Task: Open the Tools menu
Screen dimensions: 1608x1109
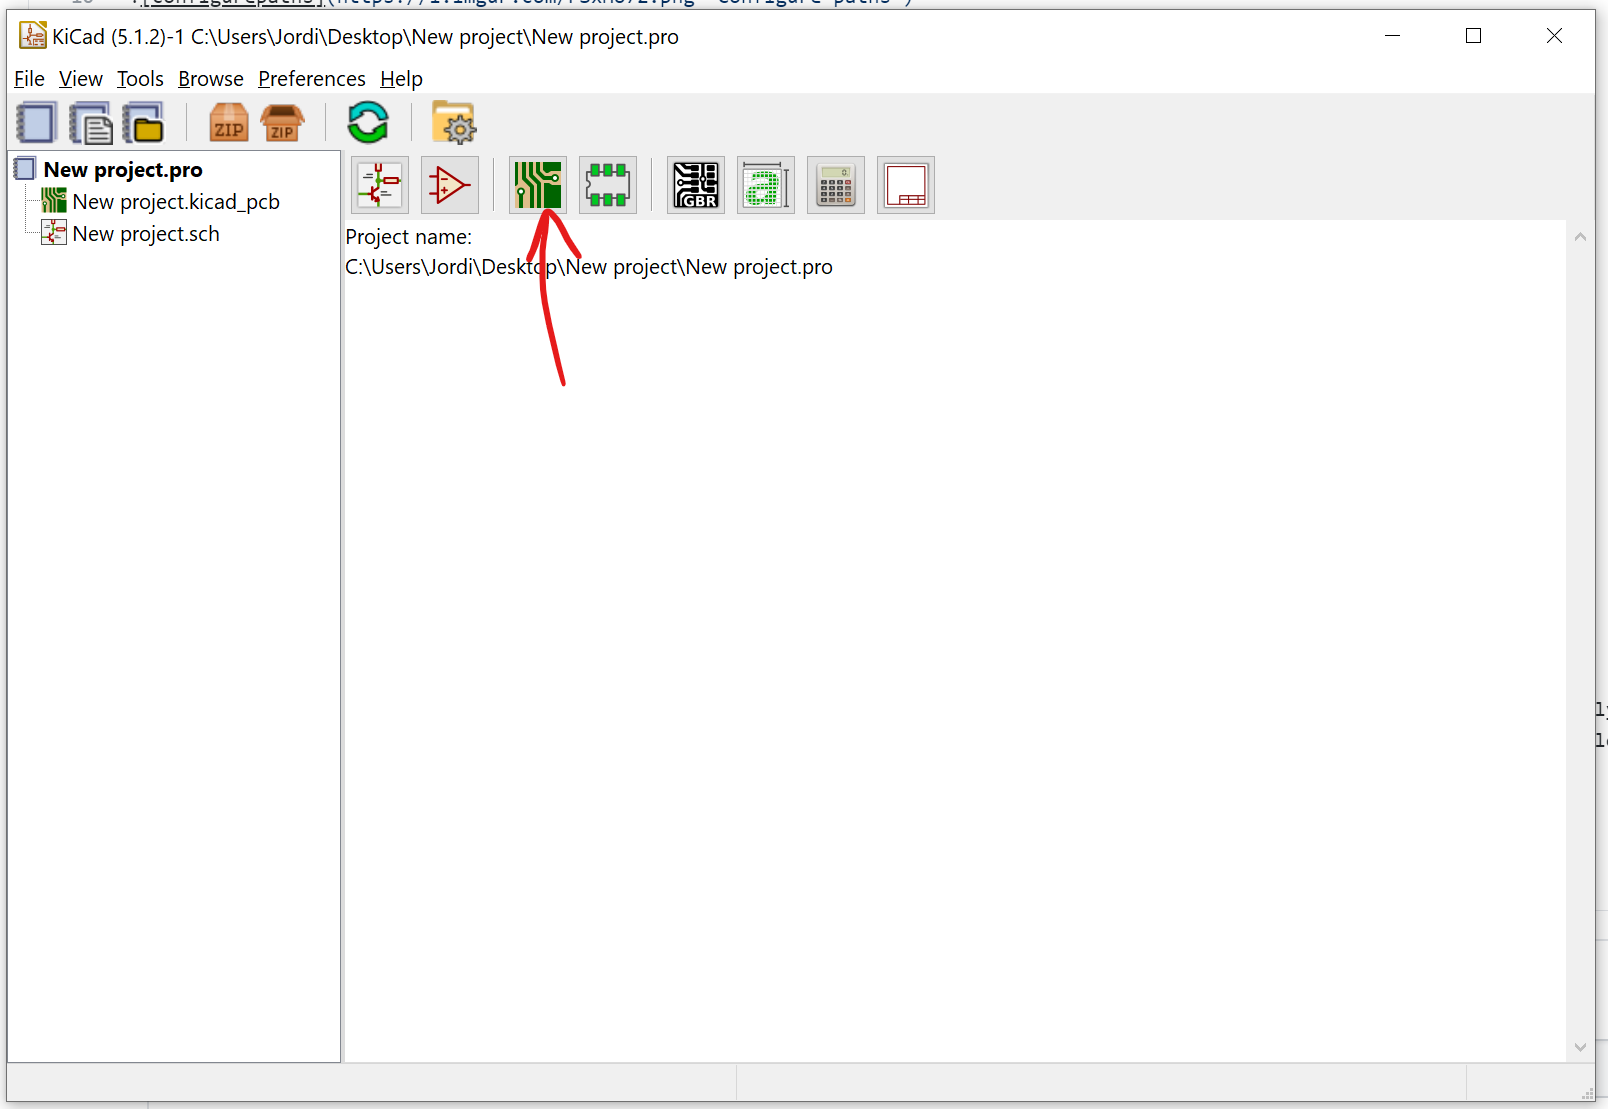Action: coord(140,79)
